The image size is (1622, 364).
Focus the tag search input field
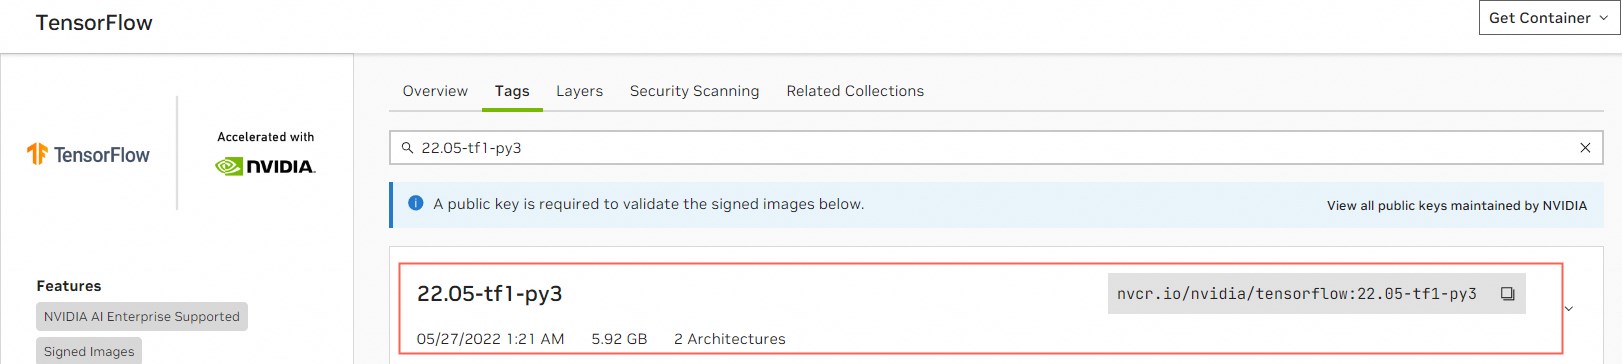pos(996,148)
